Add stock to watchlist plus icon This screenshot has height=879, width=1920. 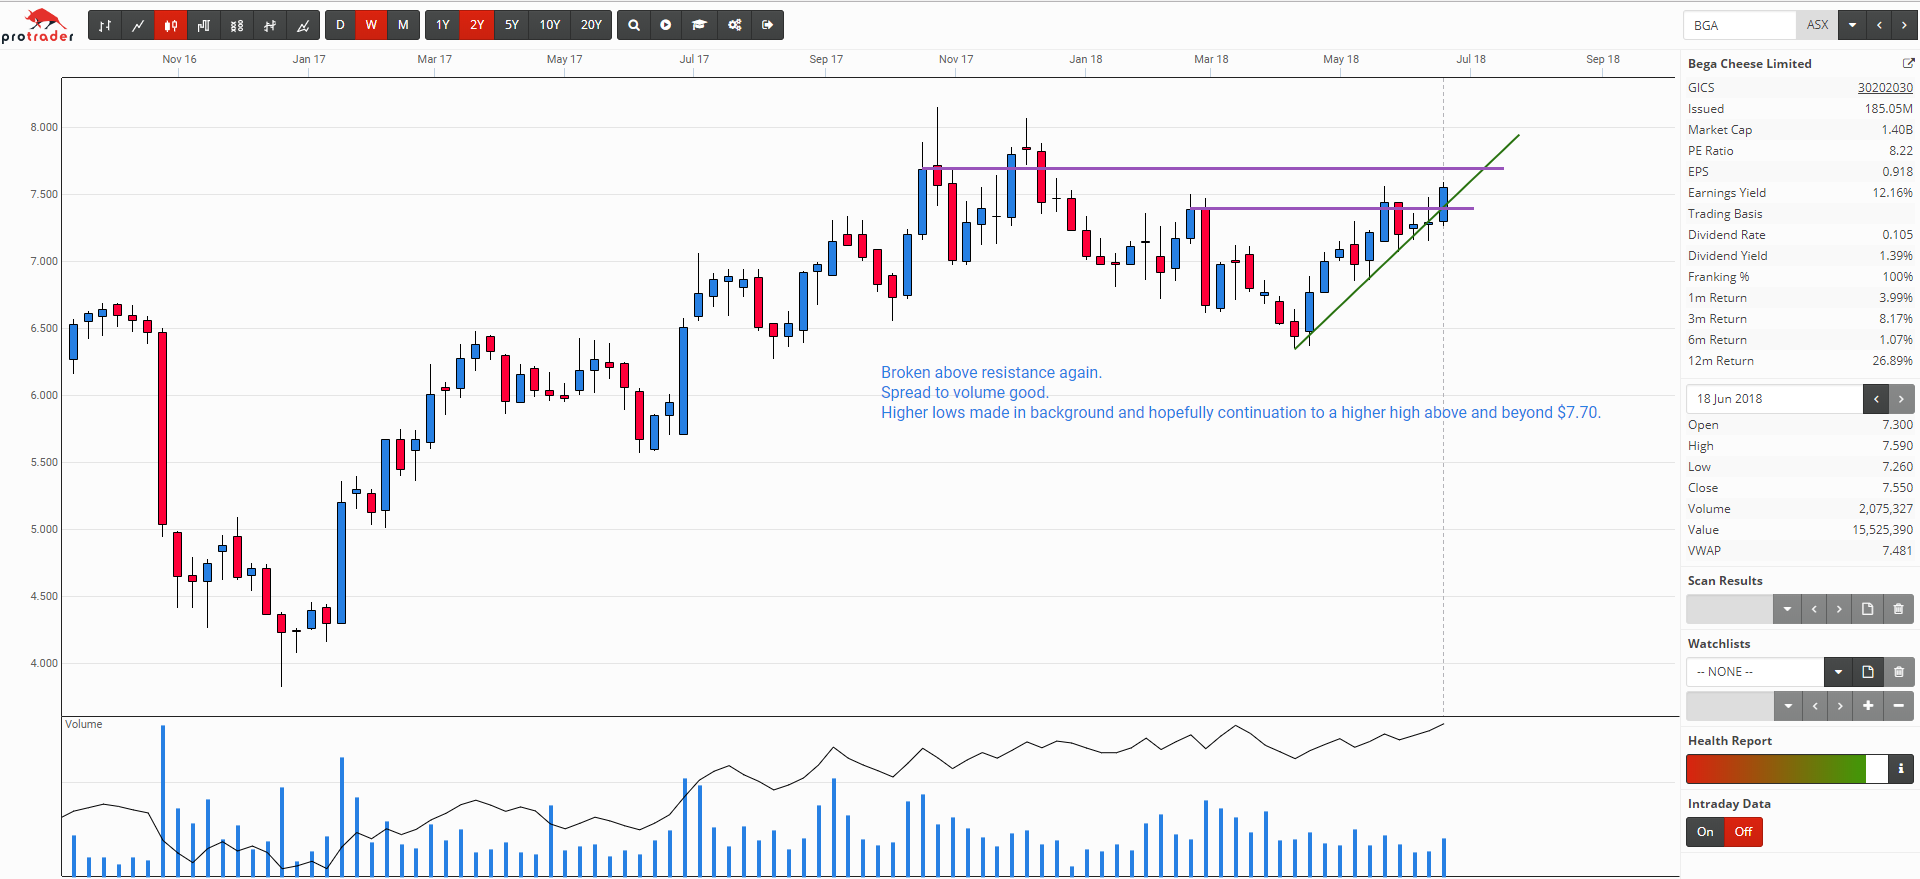click(1867, 706)
